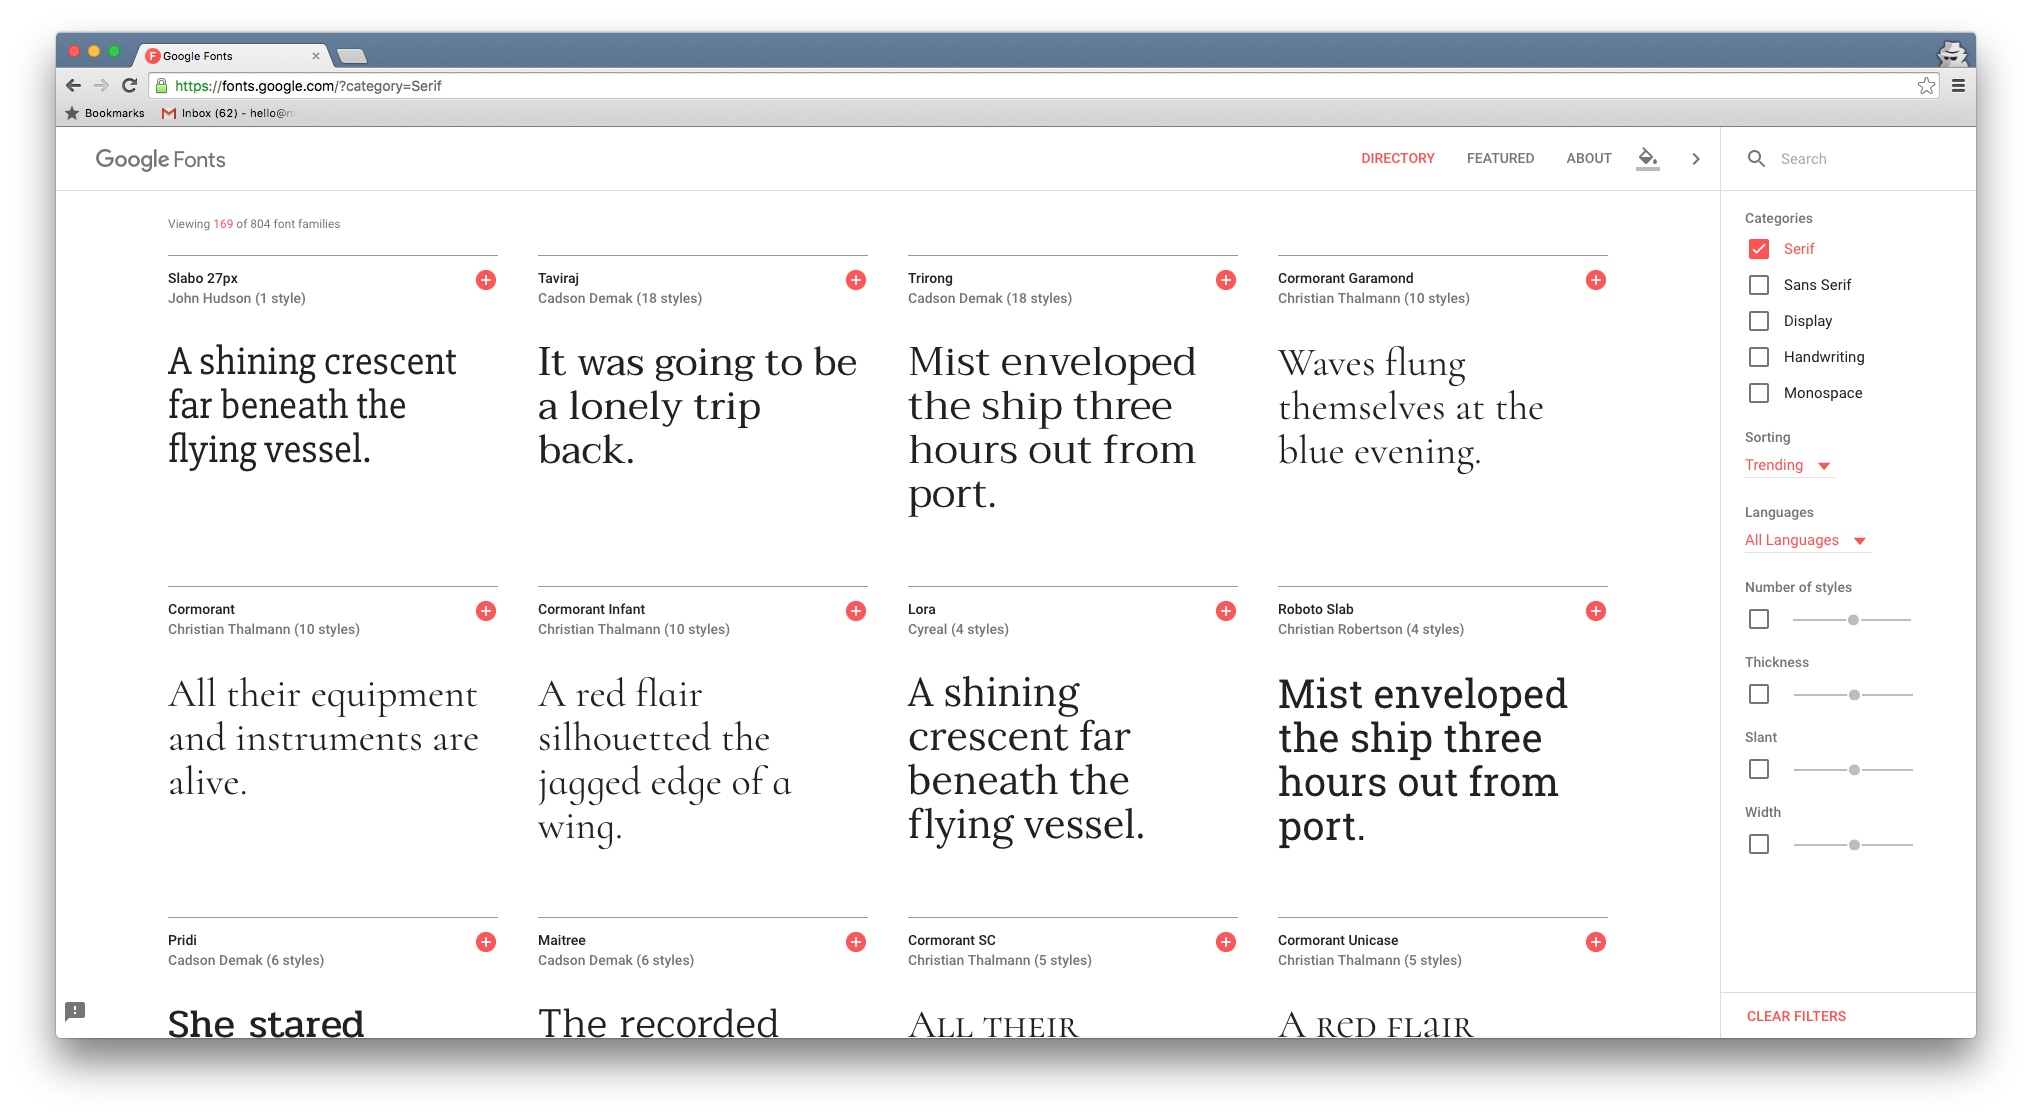Bookmark this page with star icon
Viewport: 2032px width, 1118px height.
(1926, 86)
